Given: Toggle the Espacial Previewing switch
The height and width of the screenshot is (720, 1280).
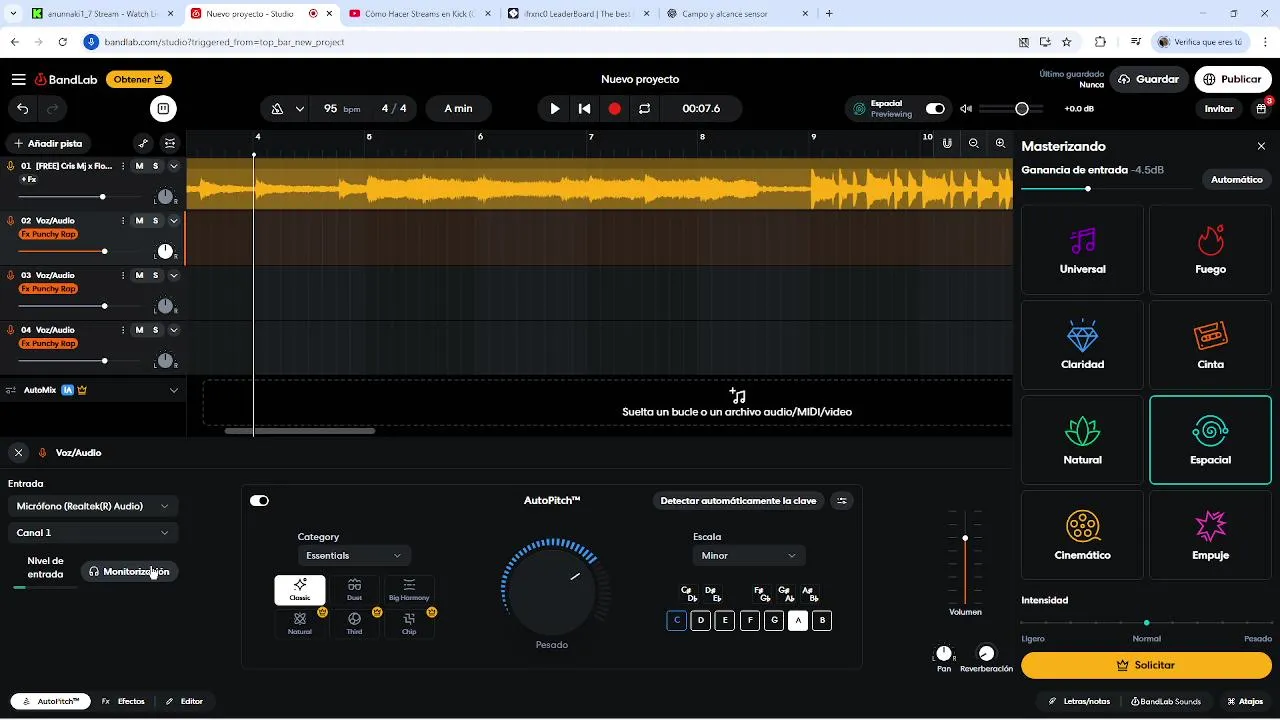Looking at the screenshot, I should coord(935,109).
